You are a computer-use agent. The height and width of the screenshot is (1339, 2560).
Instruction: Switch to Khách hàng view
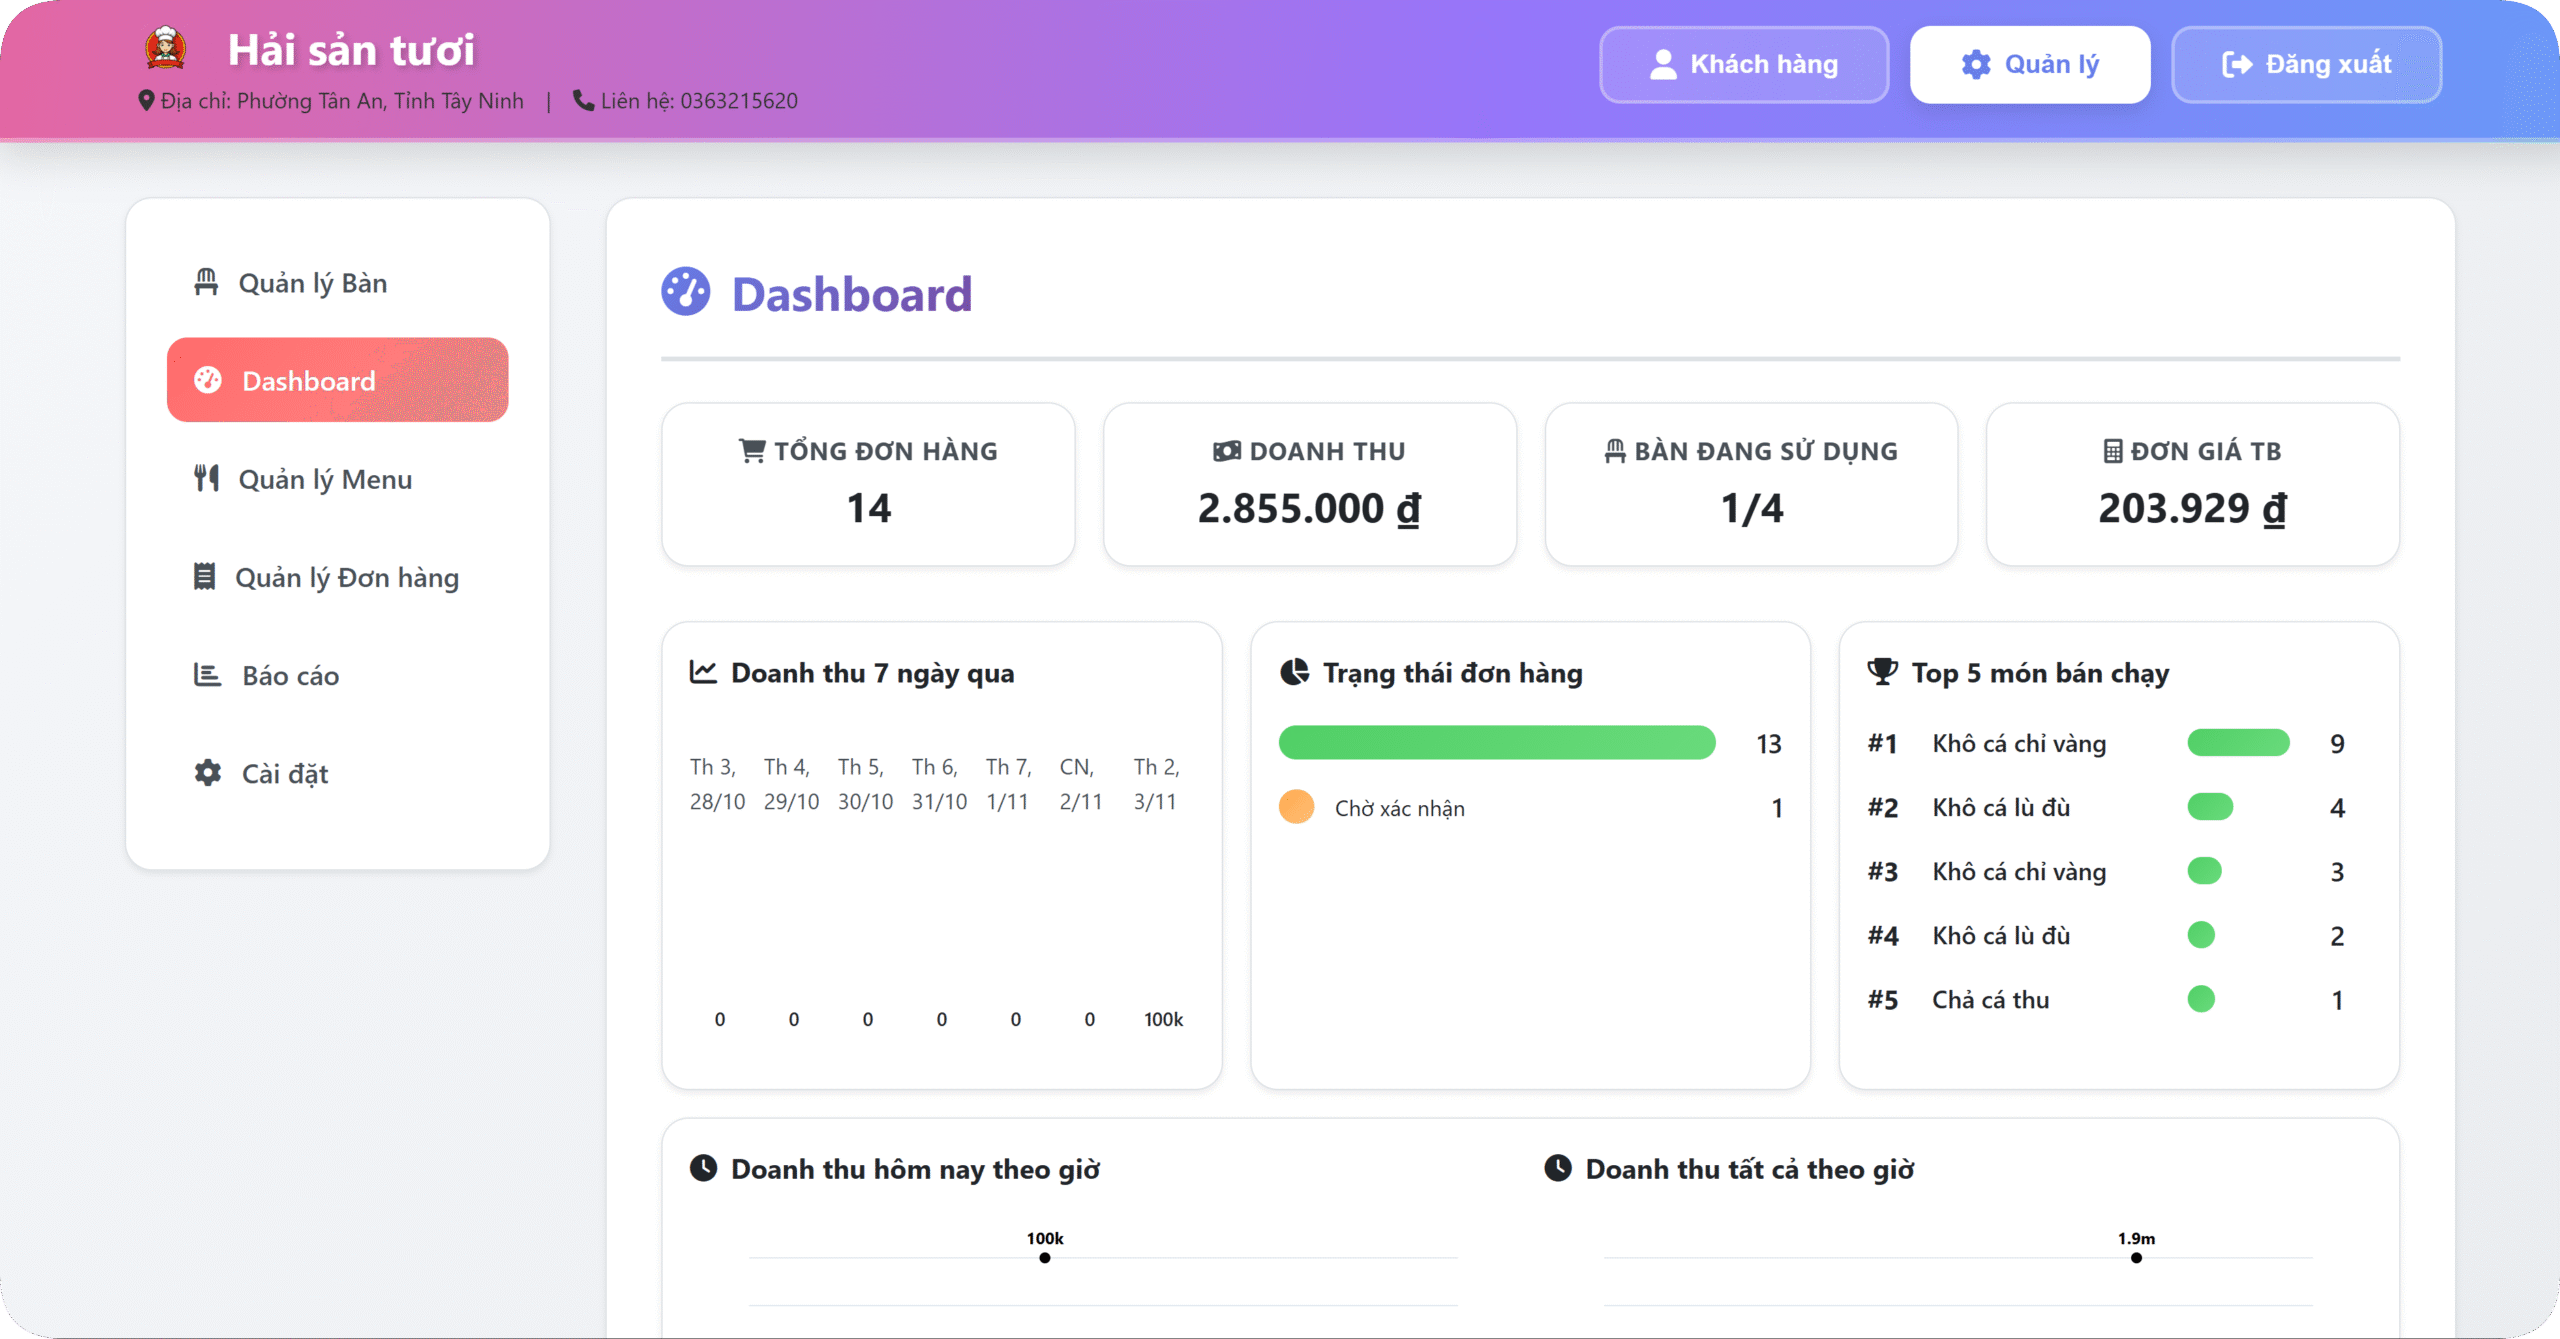[1743, 64]
